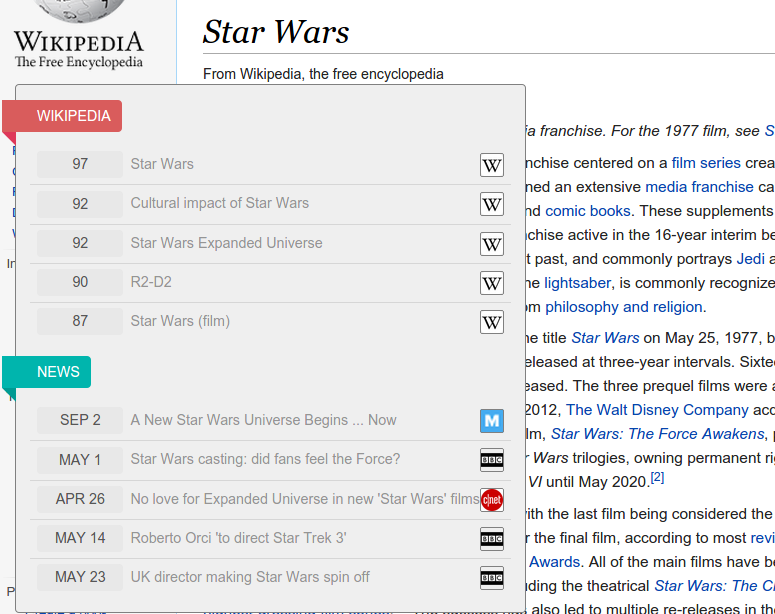This screenshot has width=775, height=614.
Task: Open 'Star Wars Expanded Universe' result
Action: pos(226,242)
